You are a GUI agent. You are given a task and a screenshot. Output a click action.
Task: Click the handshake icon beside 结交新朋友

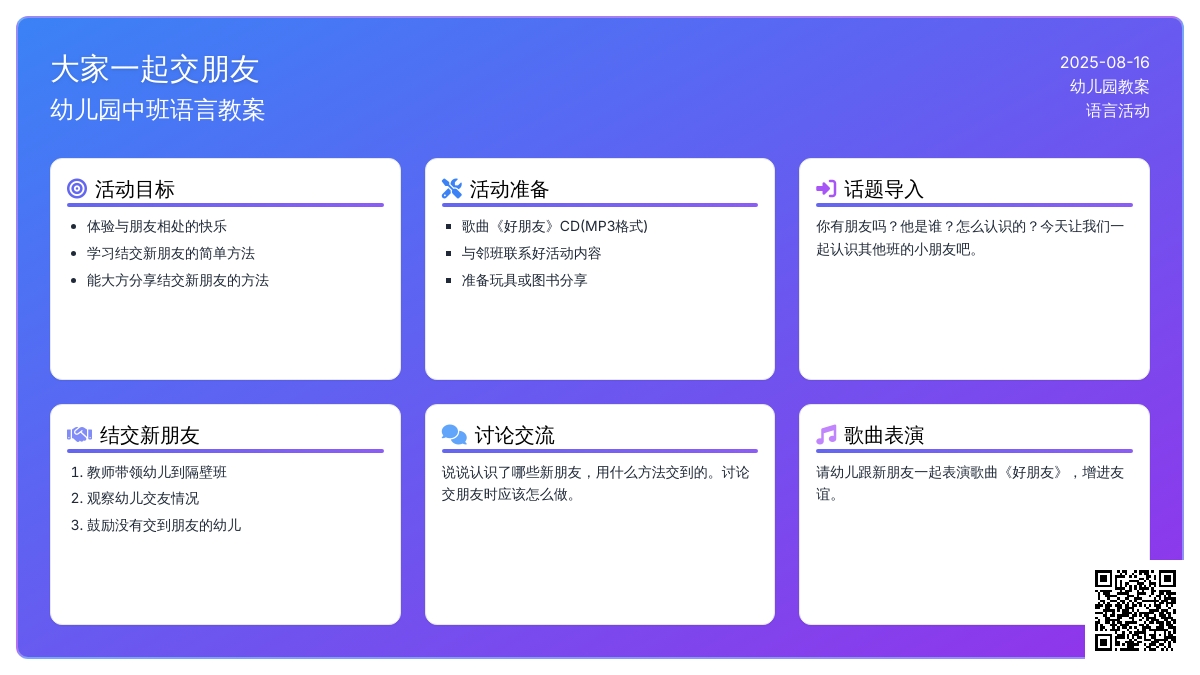pos(79,435)
